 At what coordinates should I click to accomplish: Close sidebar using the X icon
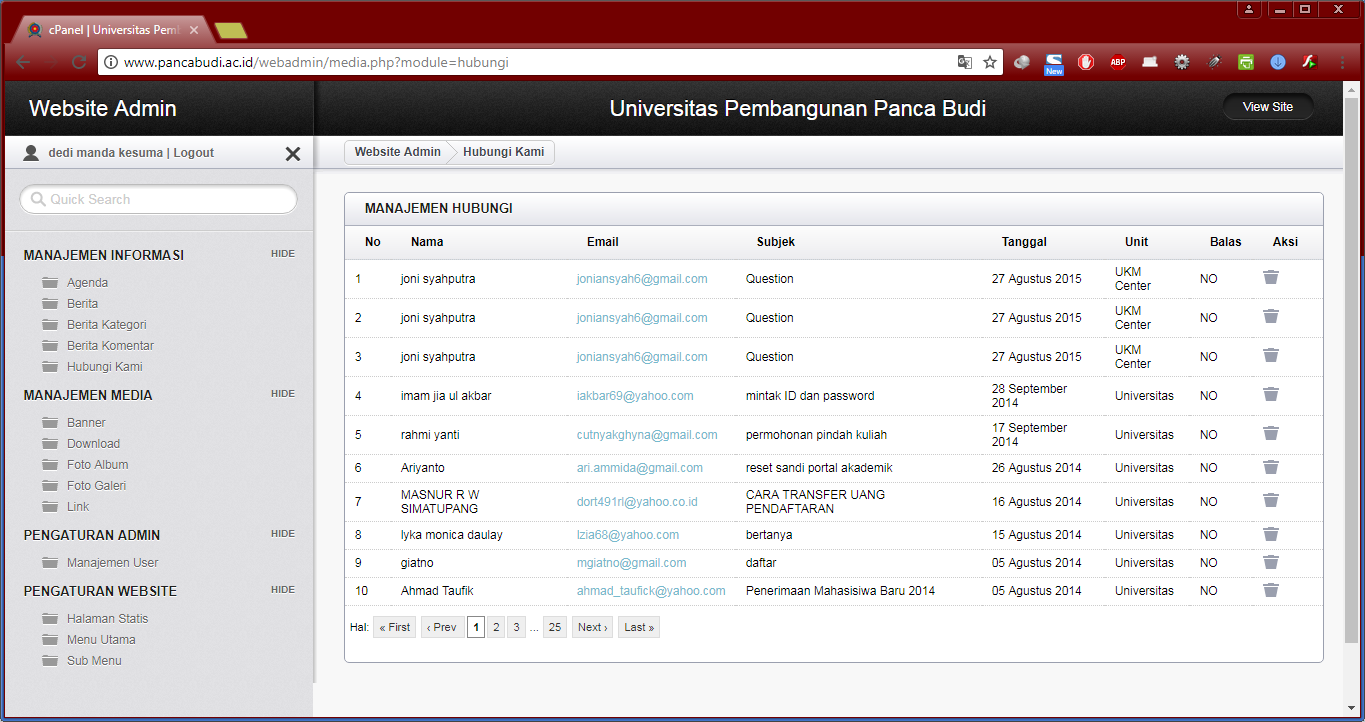292,154
